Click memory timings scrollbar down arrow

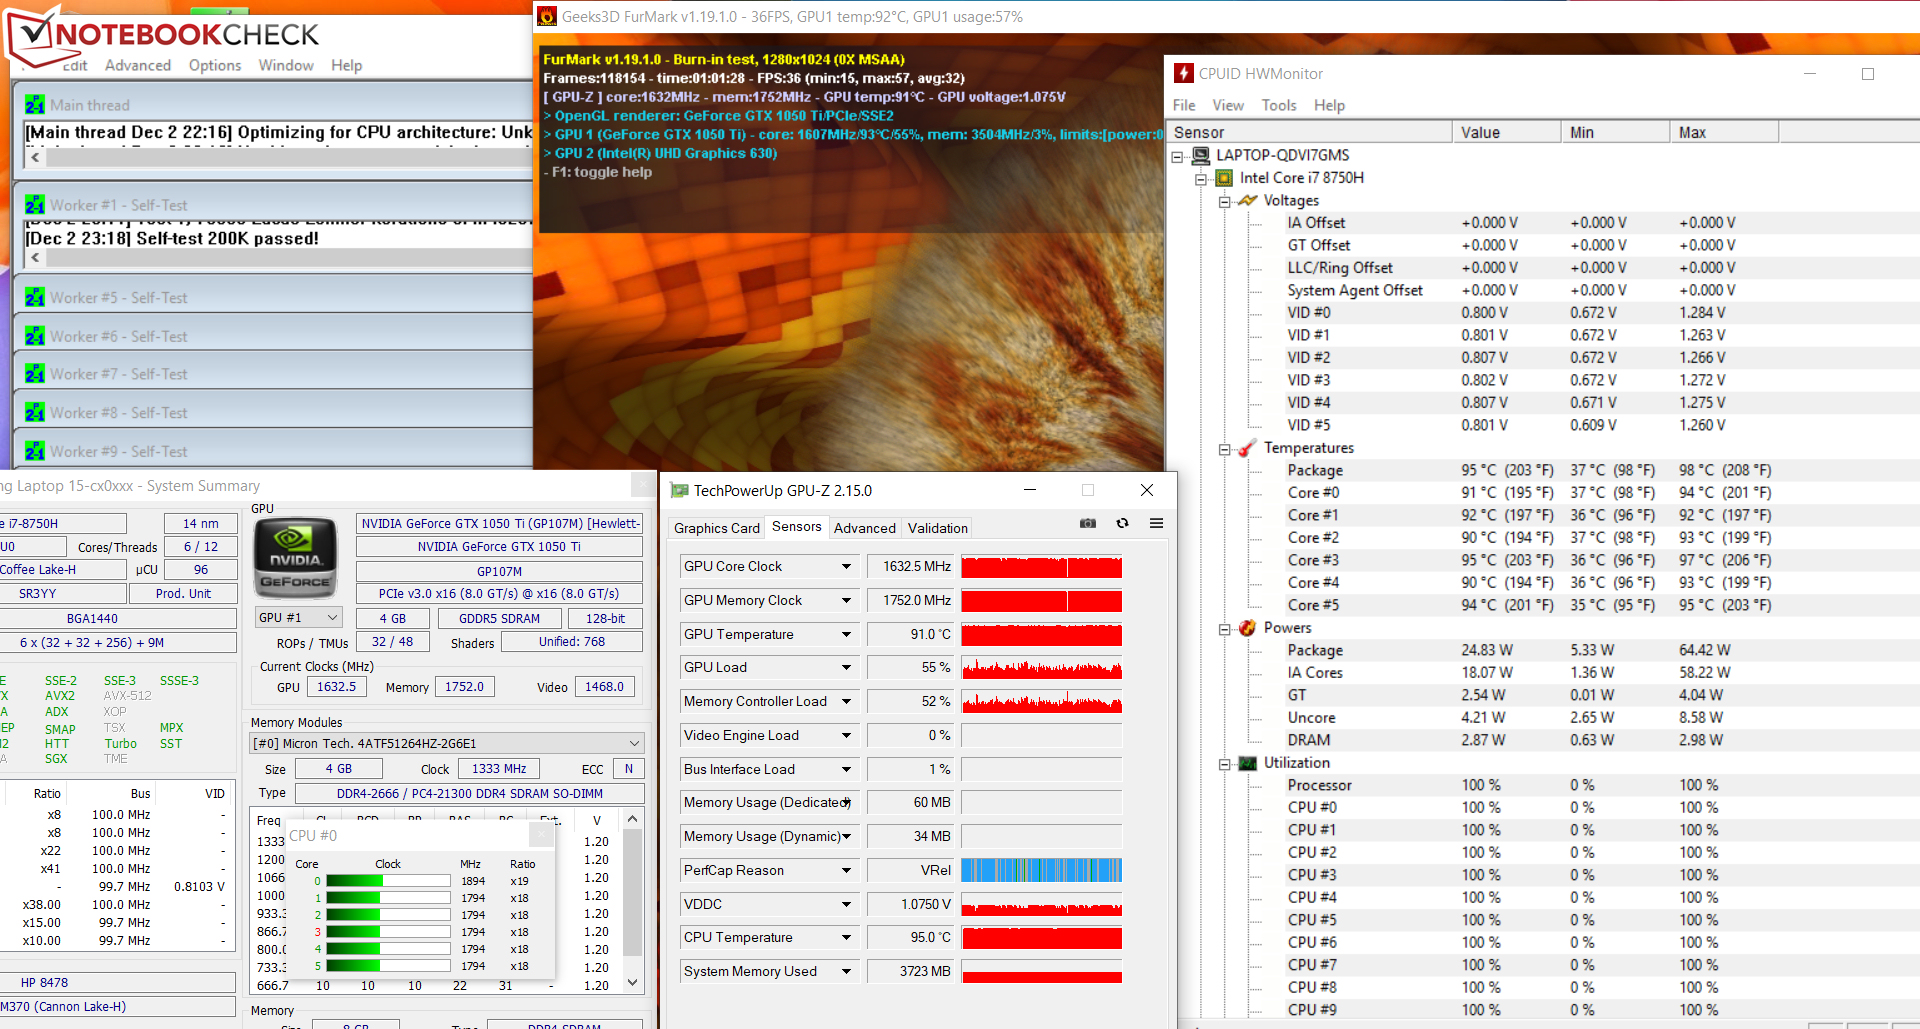coord(632,983)
